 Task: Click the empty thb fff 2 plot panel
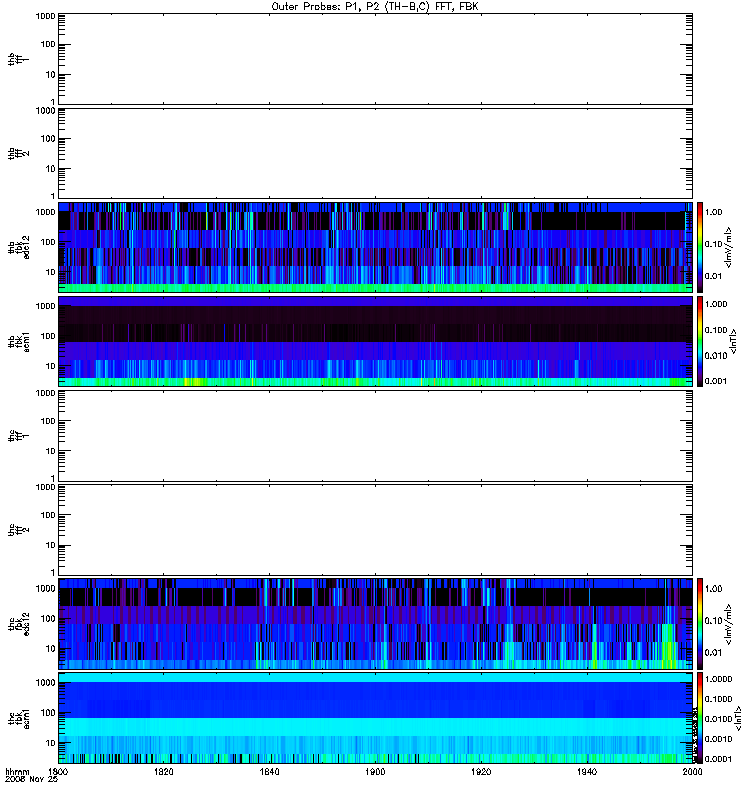pyautogui.click(x=375, y=153)
